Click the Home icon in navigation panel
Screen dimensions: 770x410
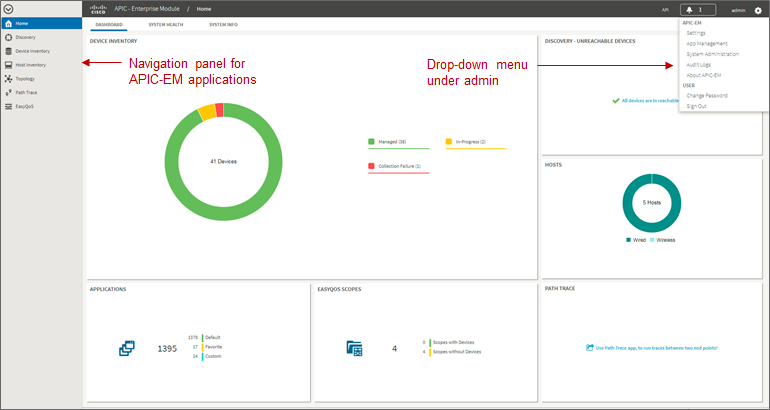click(x=8, y=23)
